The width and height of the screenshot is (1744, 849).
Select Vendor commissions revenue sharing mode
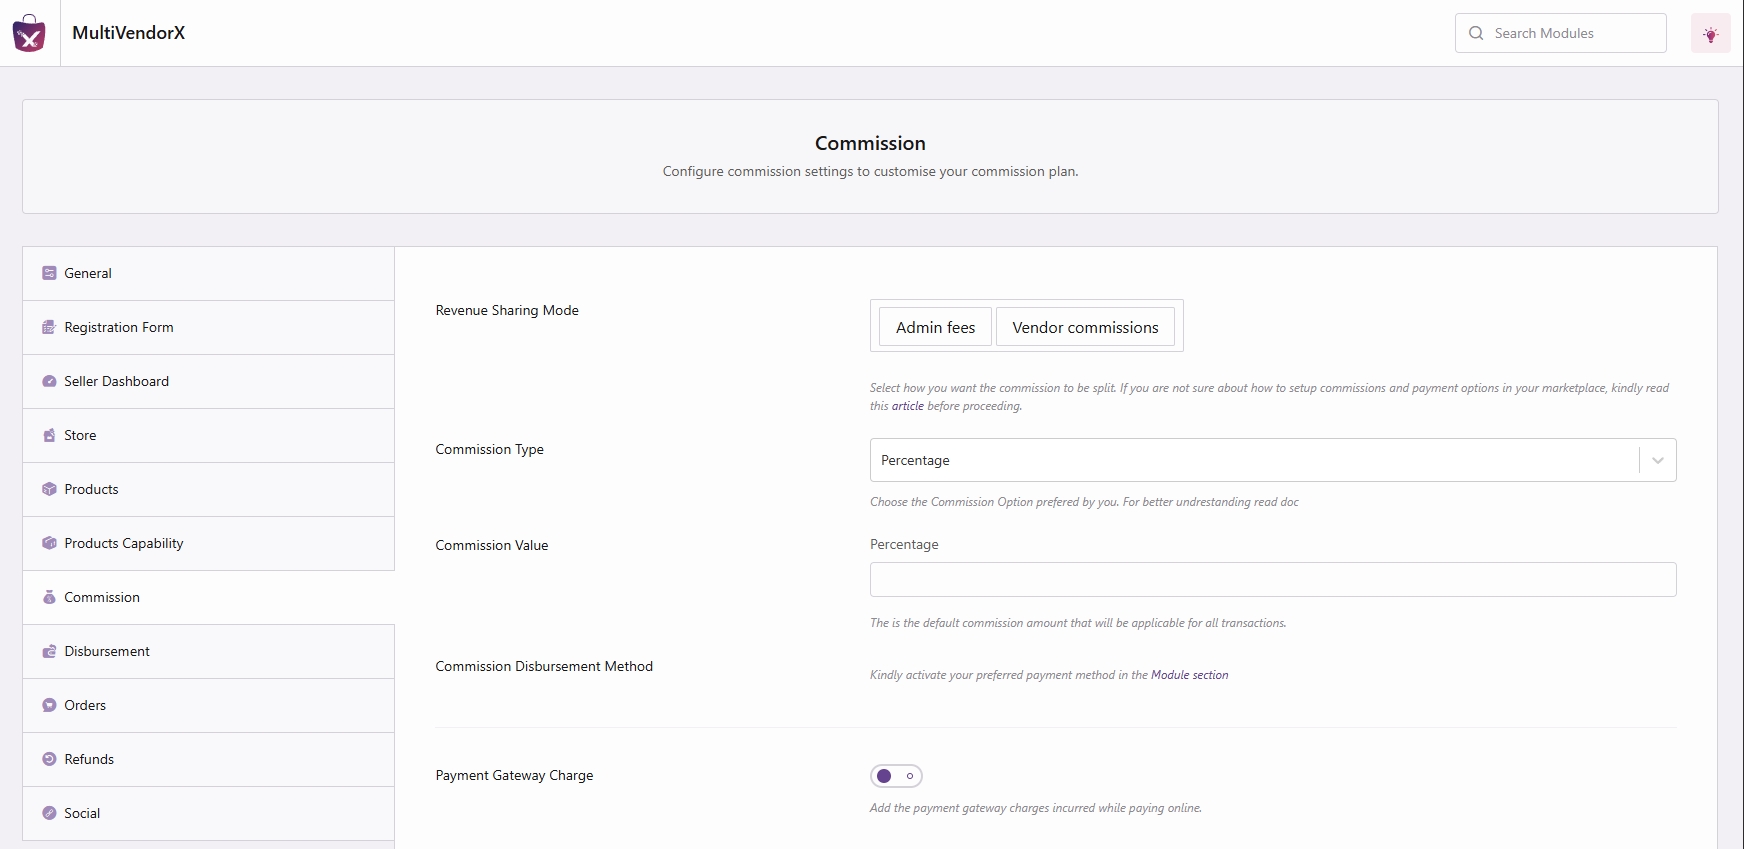pyautogui.click(x=1085, y=327)
